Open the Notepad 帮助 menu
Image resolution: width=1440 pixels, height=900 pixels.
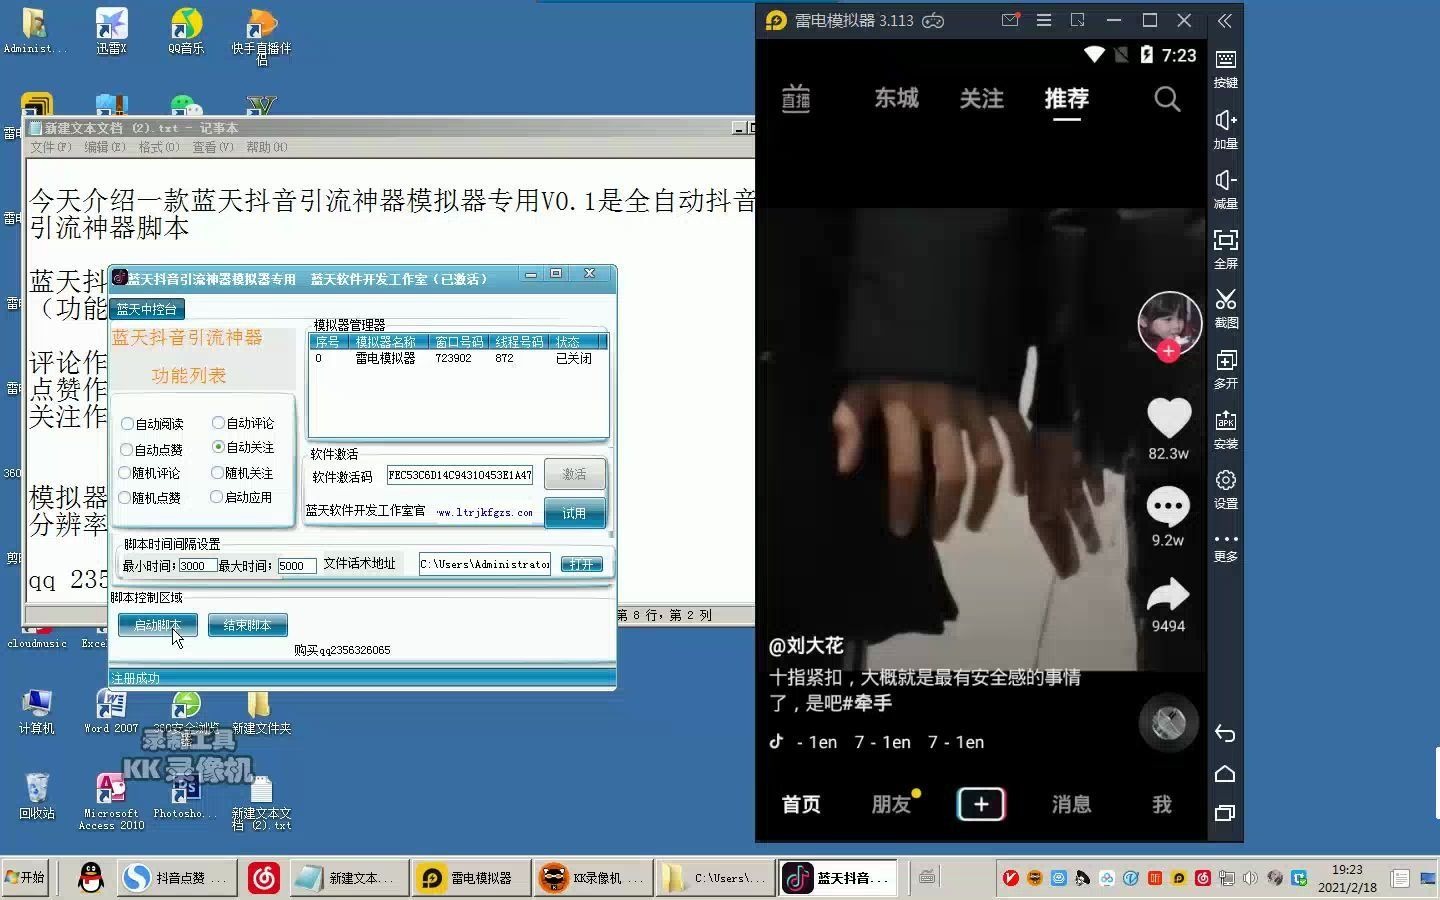click(x=266, y=147)
